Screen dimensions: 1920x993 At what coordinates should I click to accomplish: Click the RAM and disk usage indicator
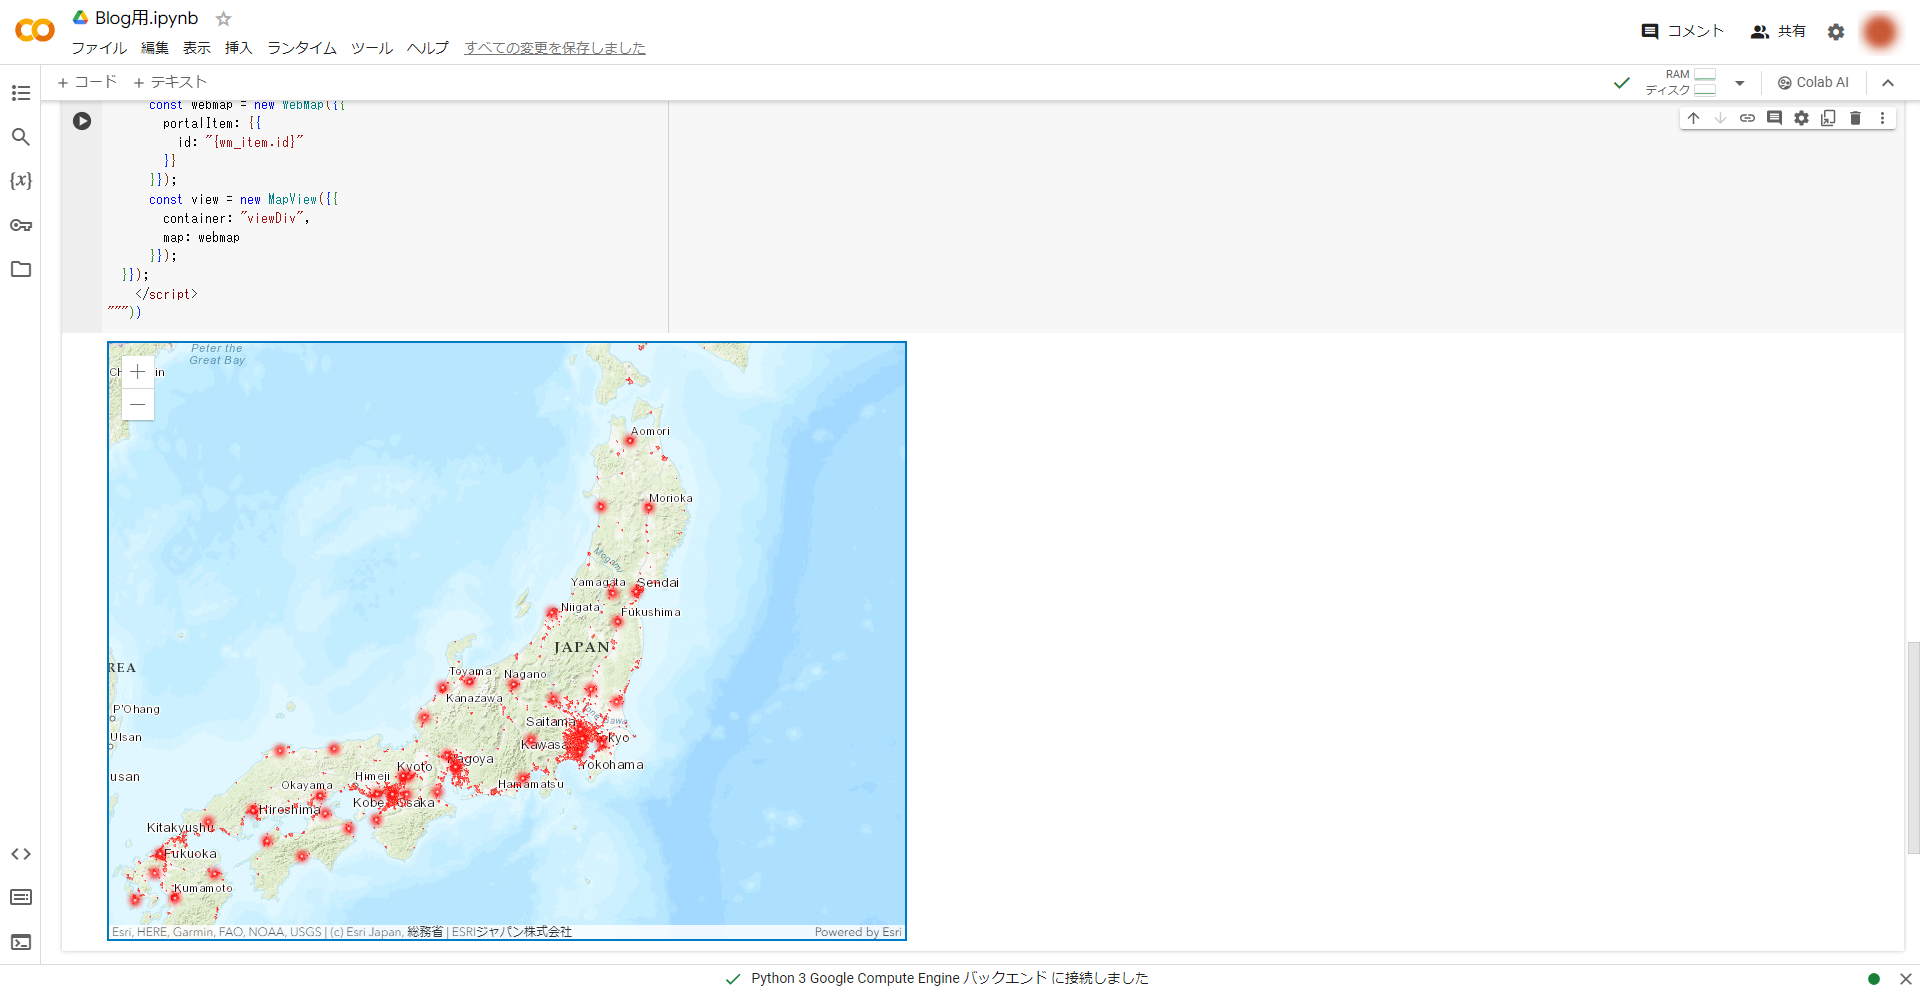pos(1681,83)
